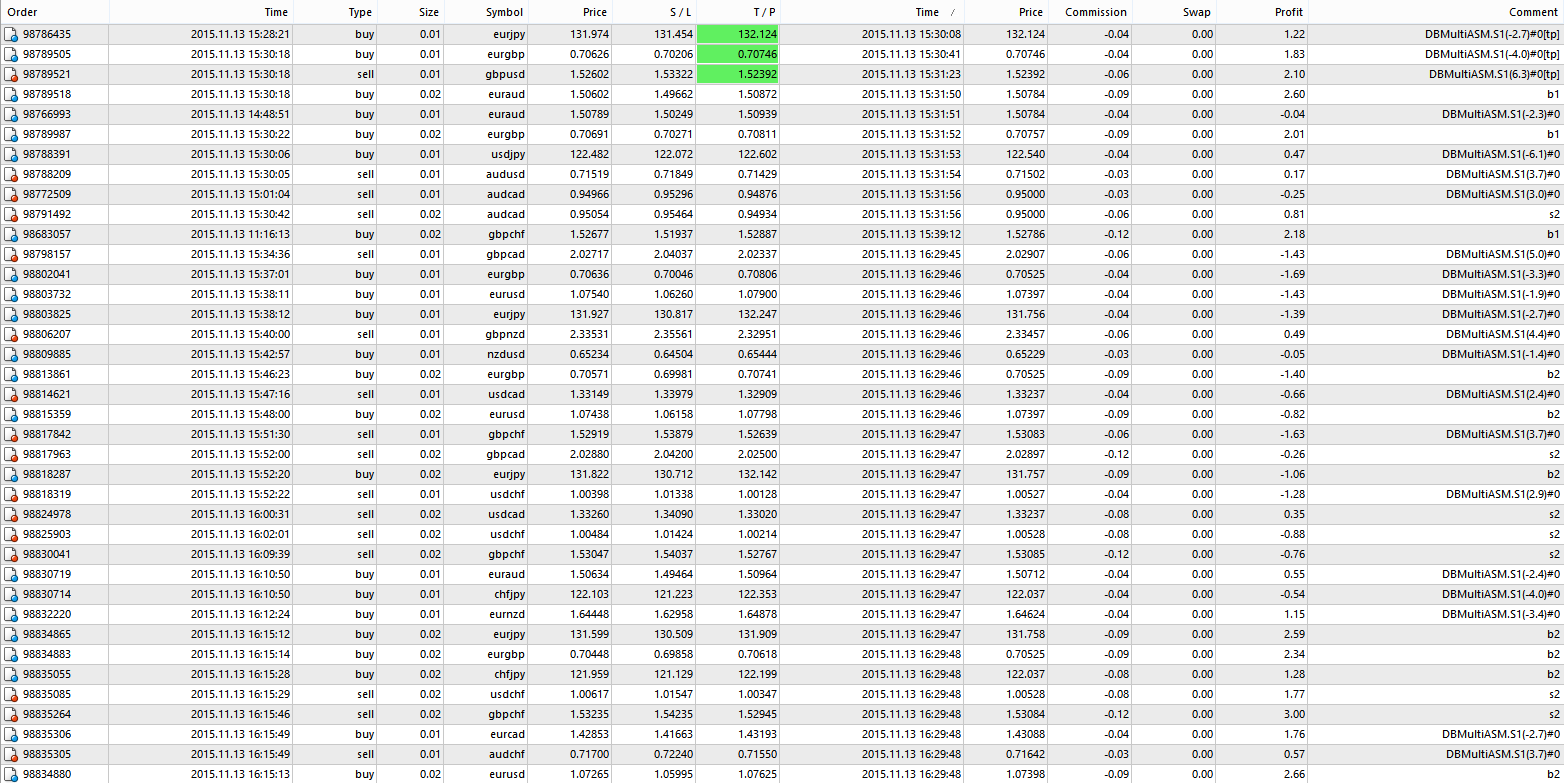Click the sell order icon for 98817842
Image resolution: width=1564 pixels, height=783 pixels.
(11, 434)
